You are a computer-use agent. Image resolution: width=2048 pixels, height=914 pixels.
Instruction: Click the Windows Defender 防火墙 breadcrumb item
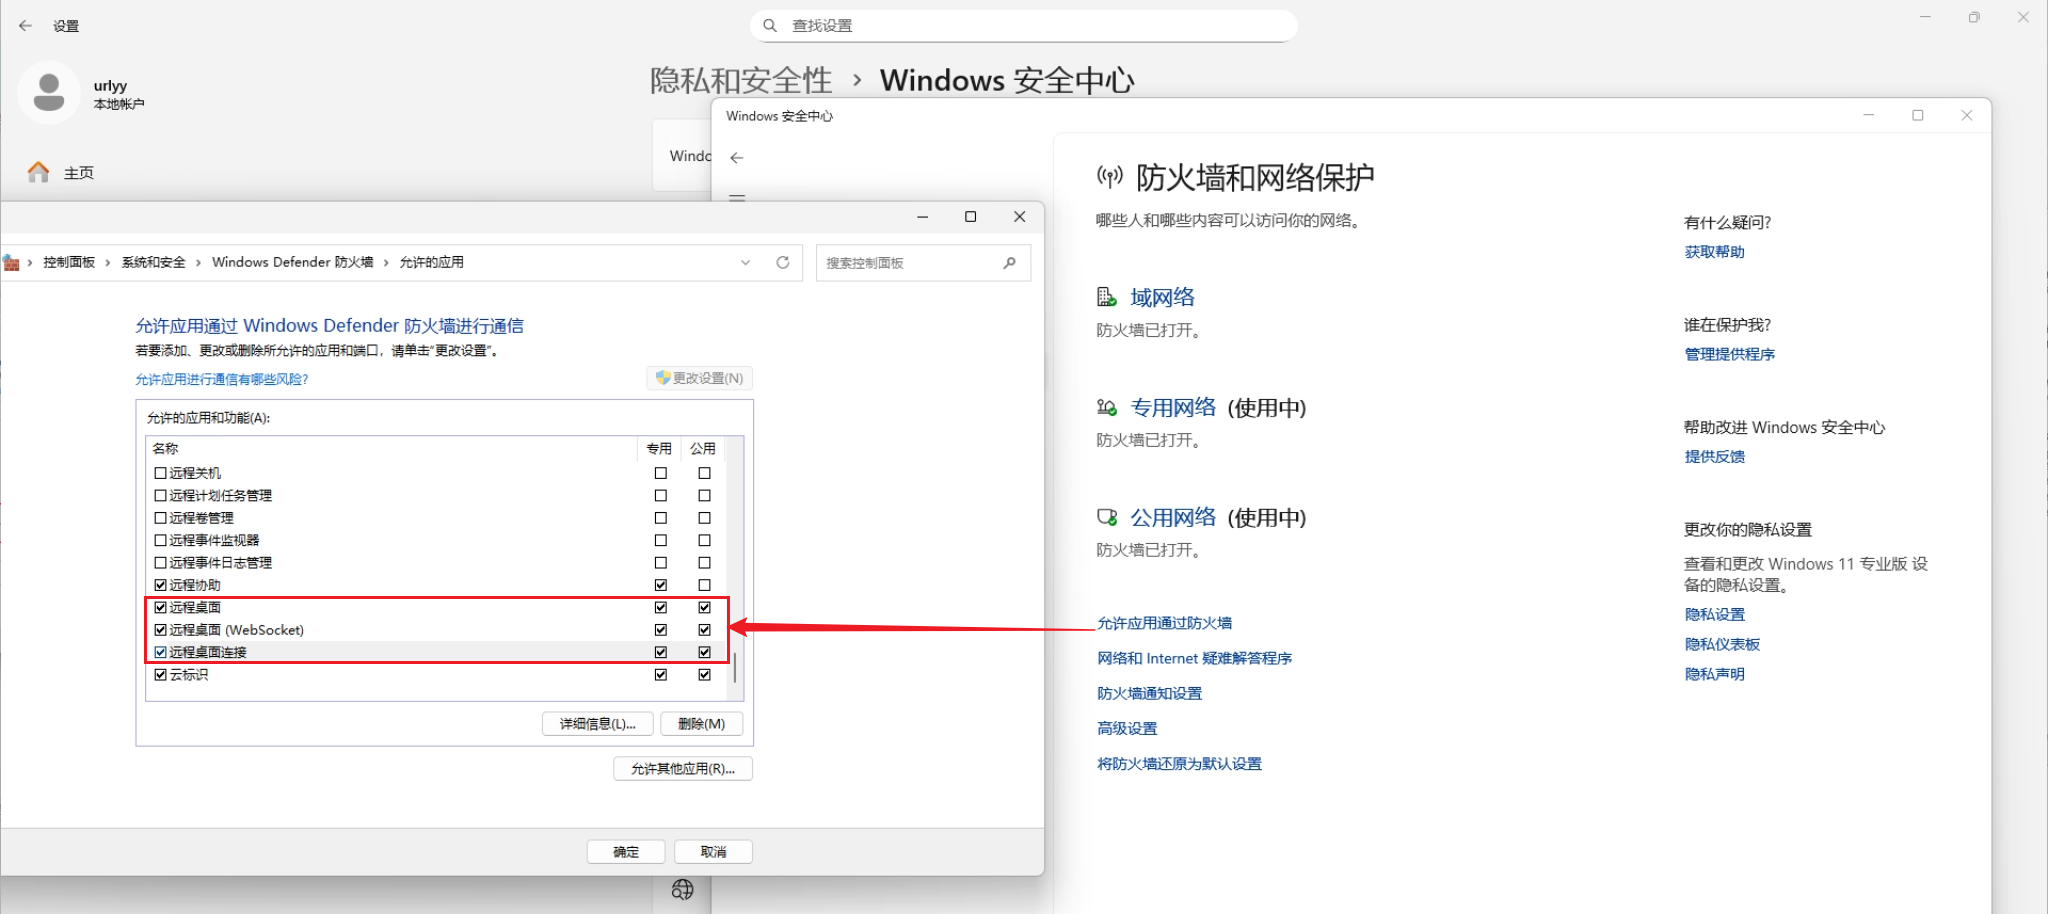coord(293,262)
